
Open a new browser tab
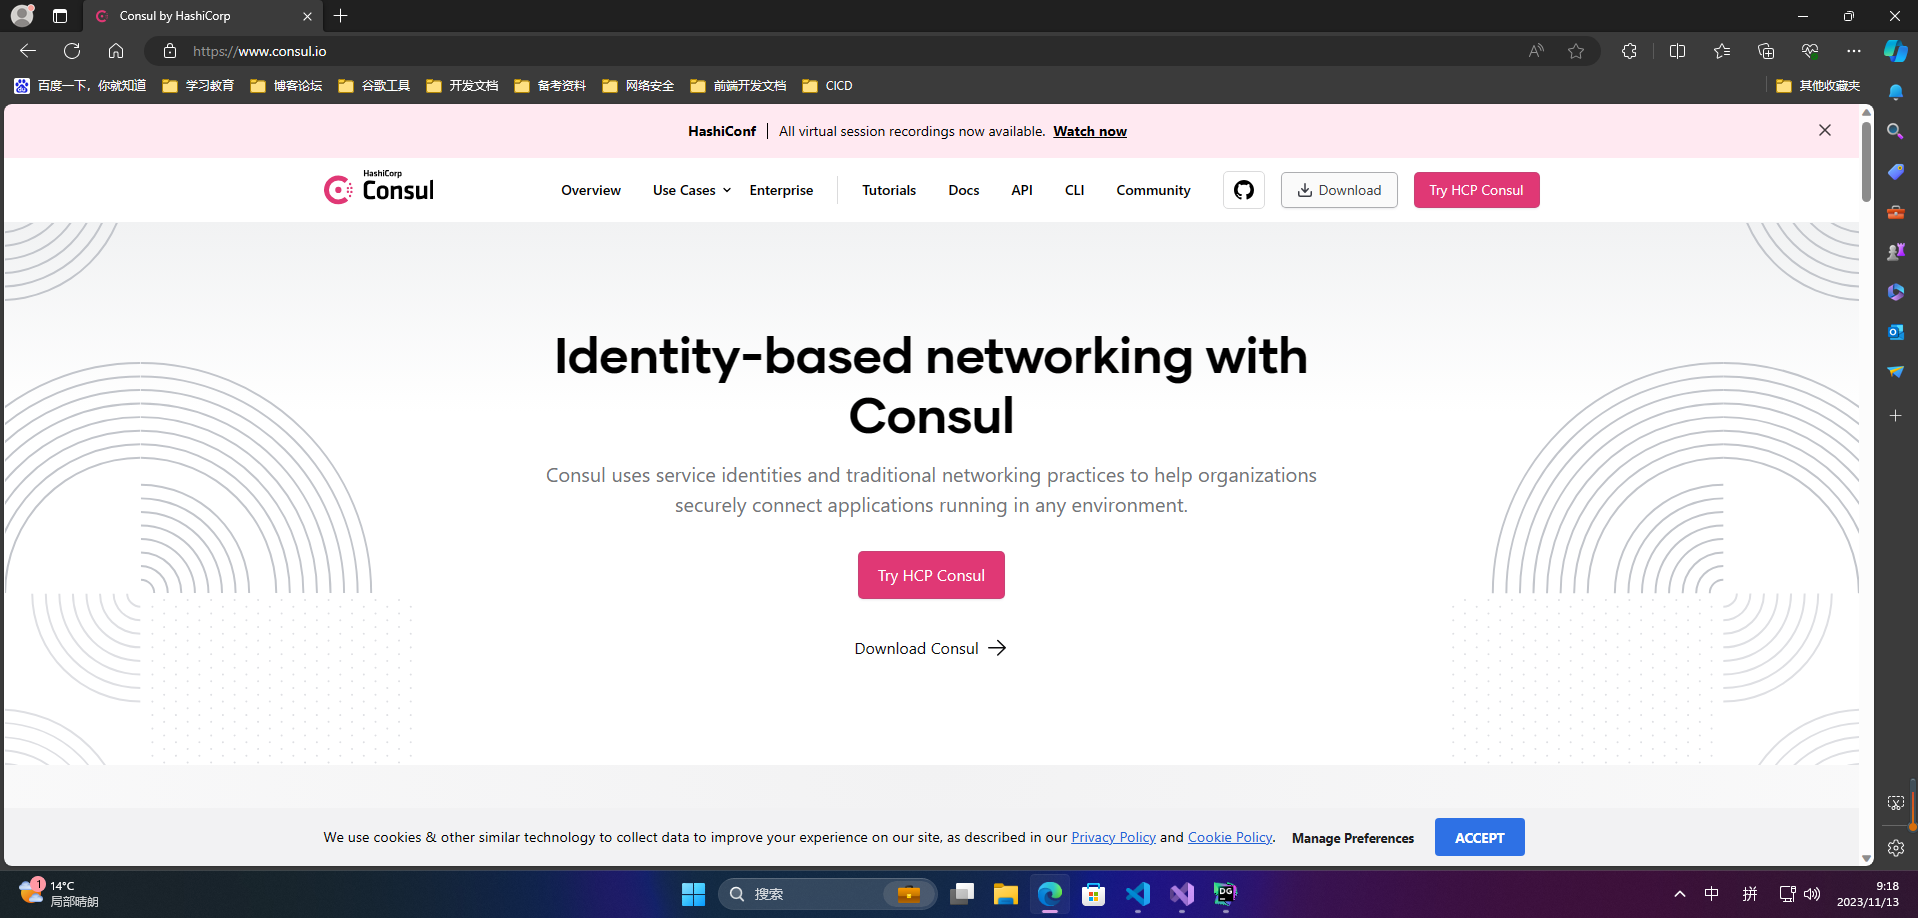click(341, 16)
